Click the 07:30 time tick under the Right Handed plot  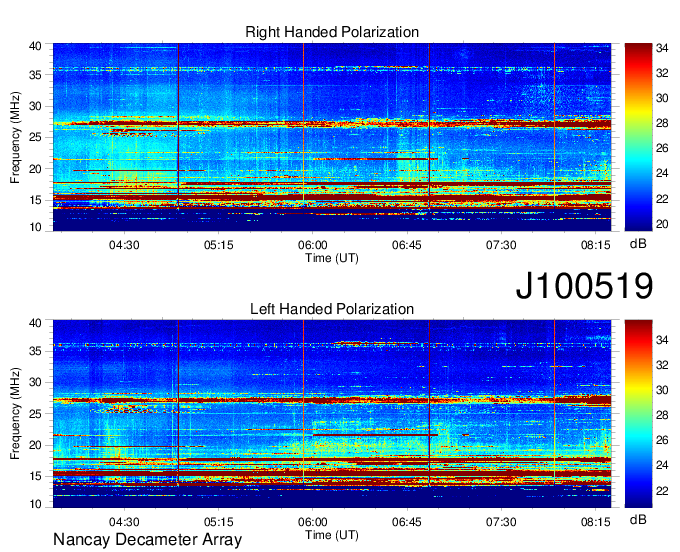click(501, 245)
